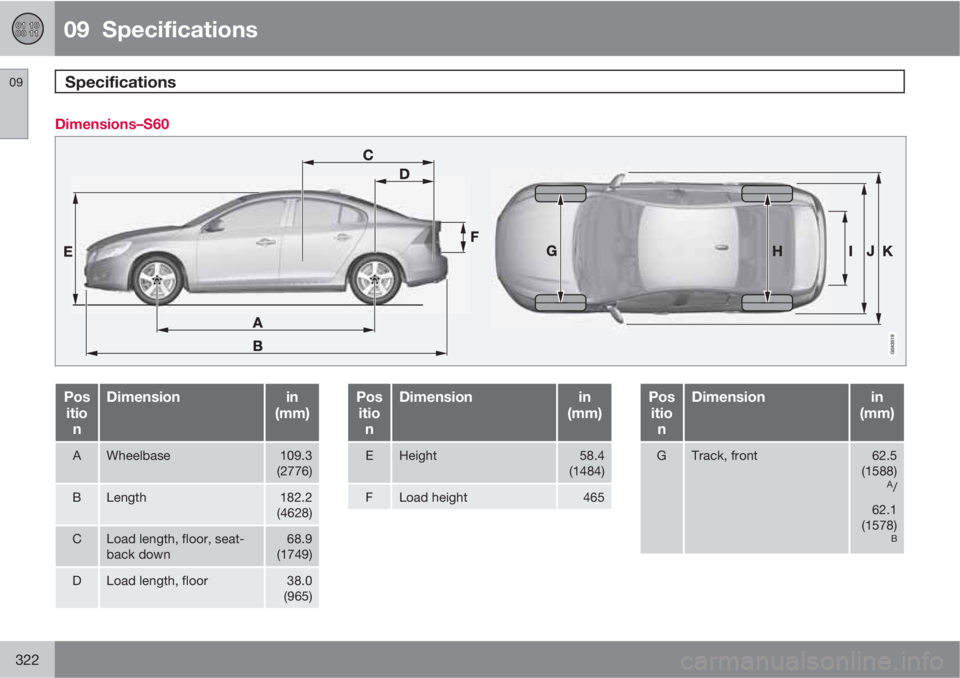Click label 'E' at the car front
The height and width of the screenshot is (678, 960).
click(x=68, y=251)
